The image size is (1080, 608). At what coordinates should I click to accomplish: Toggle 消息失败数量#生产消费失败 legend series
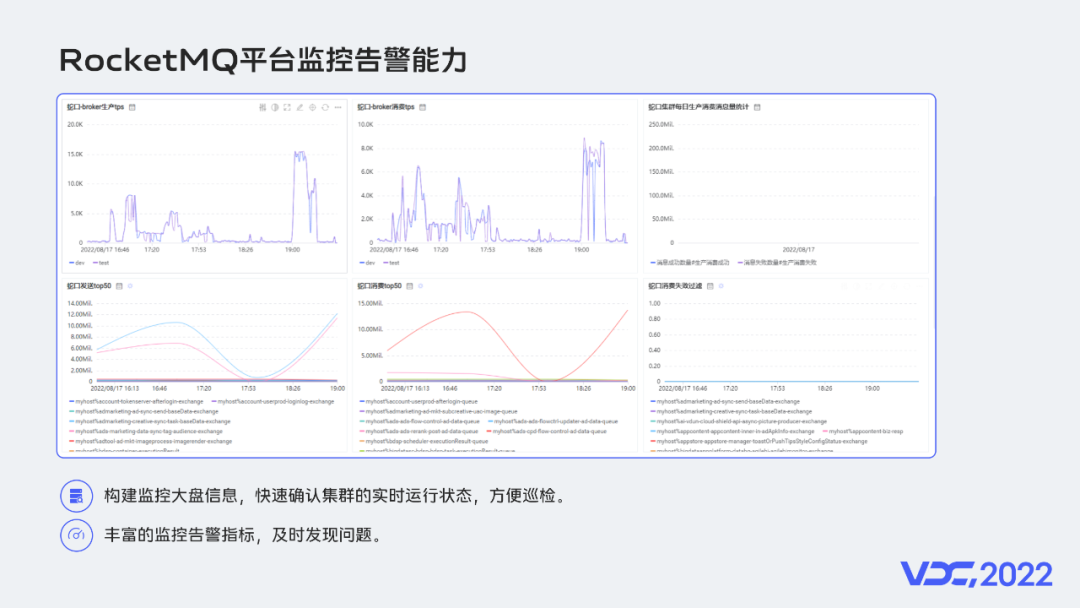click(777, 263)
